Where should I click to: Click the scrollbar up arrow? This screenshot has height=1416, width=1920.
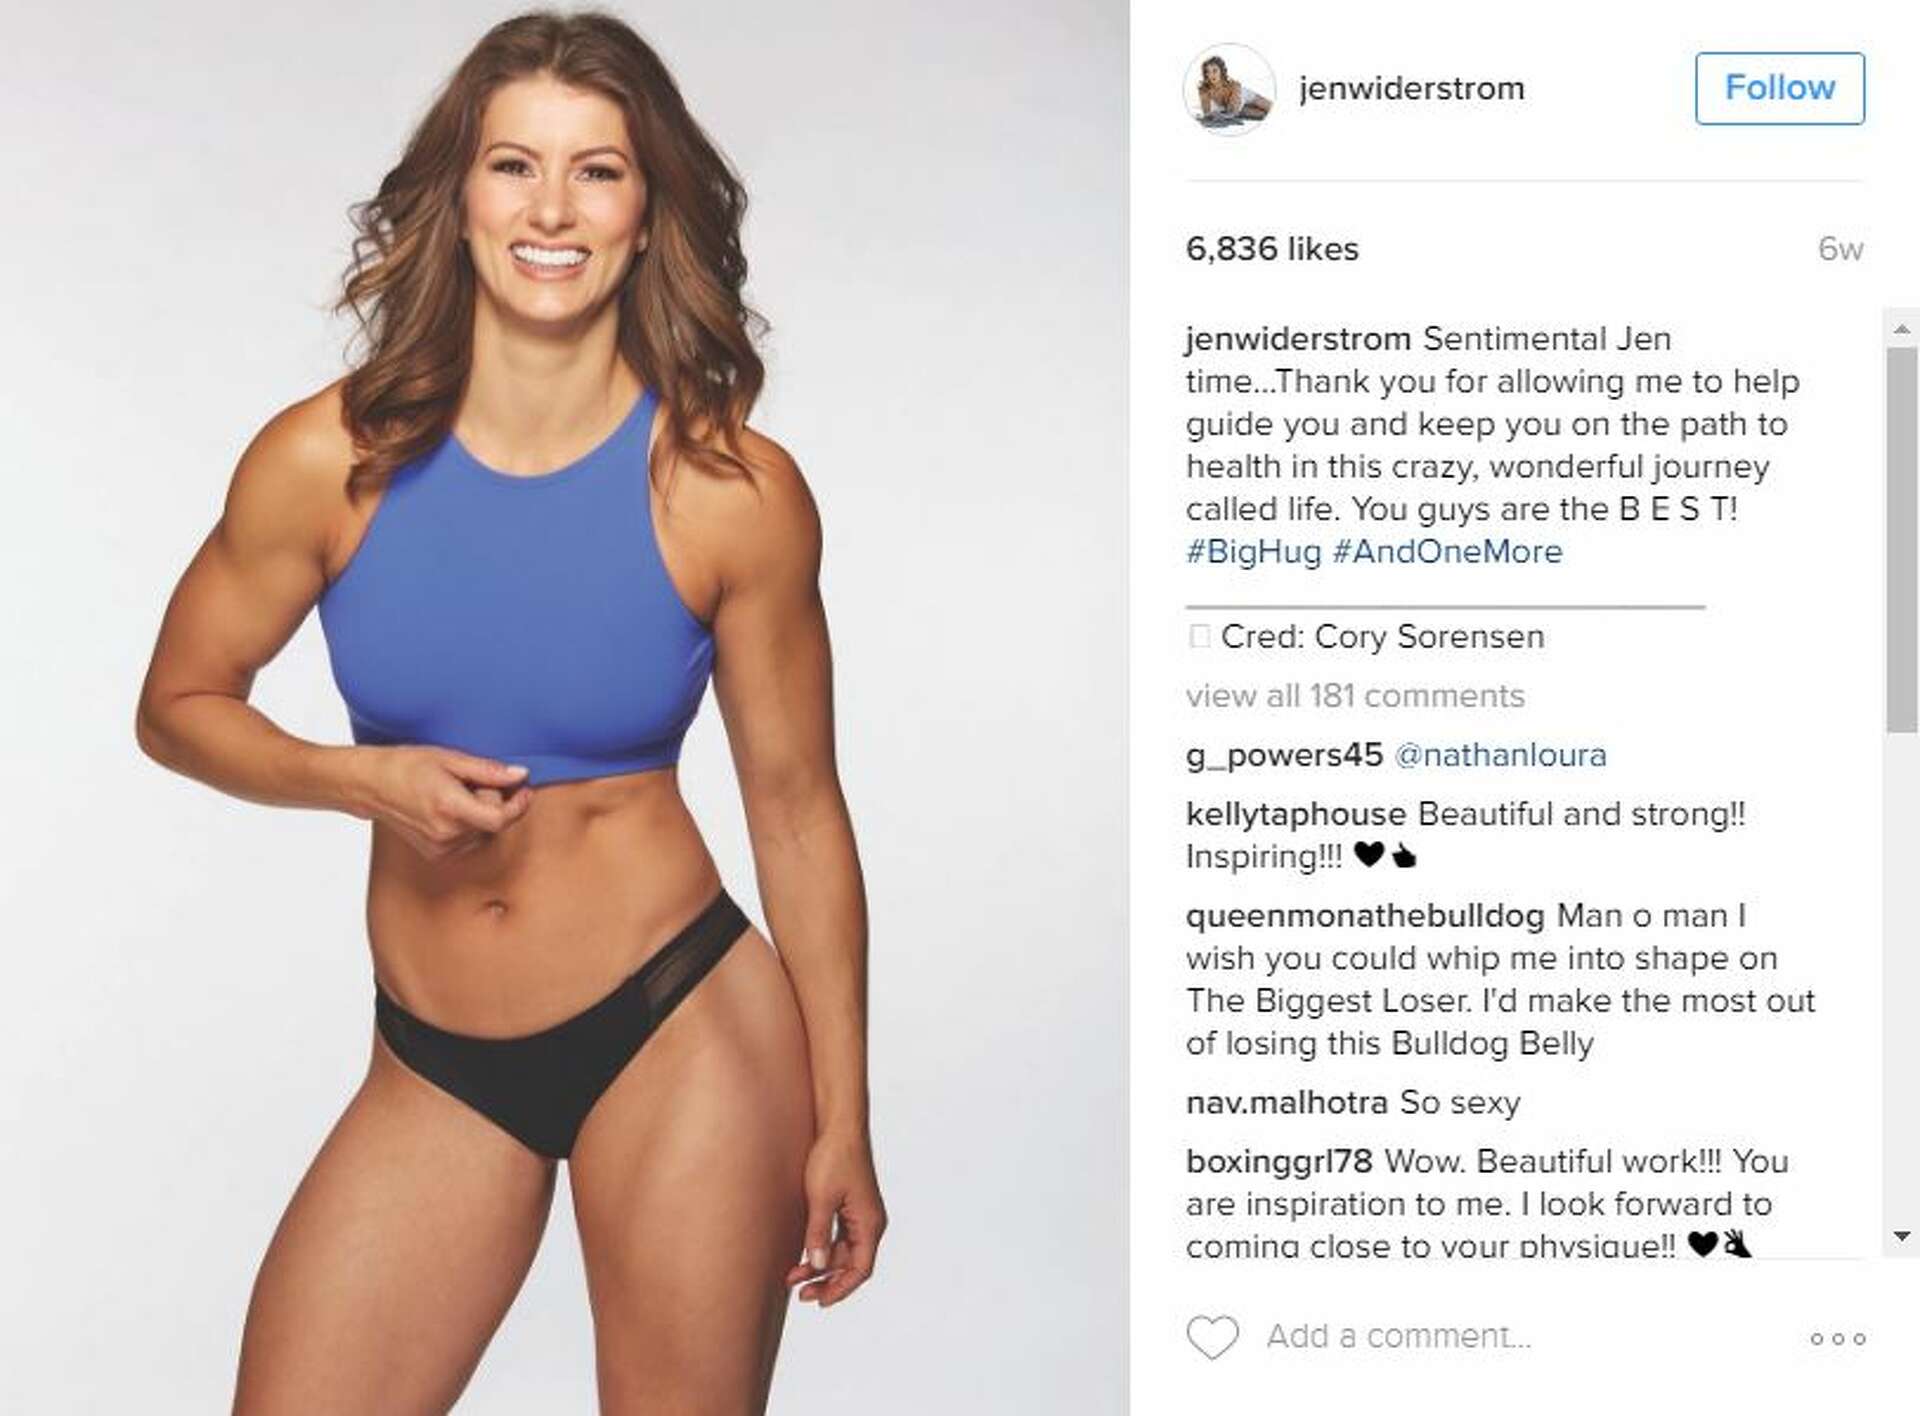point(1901,328)
